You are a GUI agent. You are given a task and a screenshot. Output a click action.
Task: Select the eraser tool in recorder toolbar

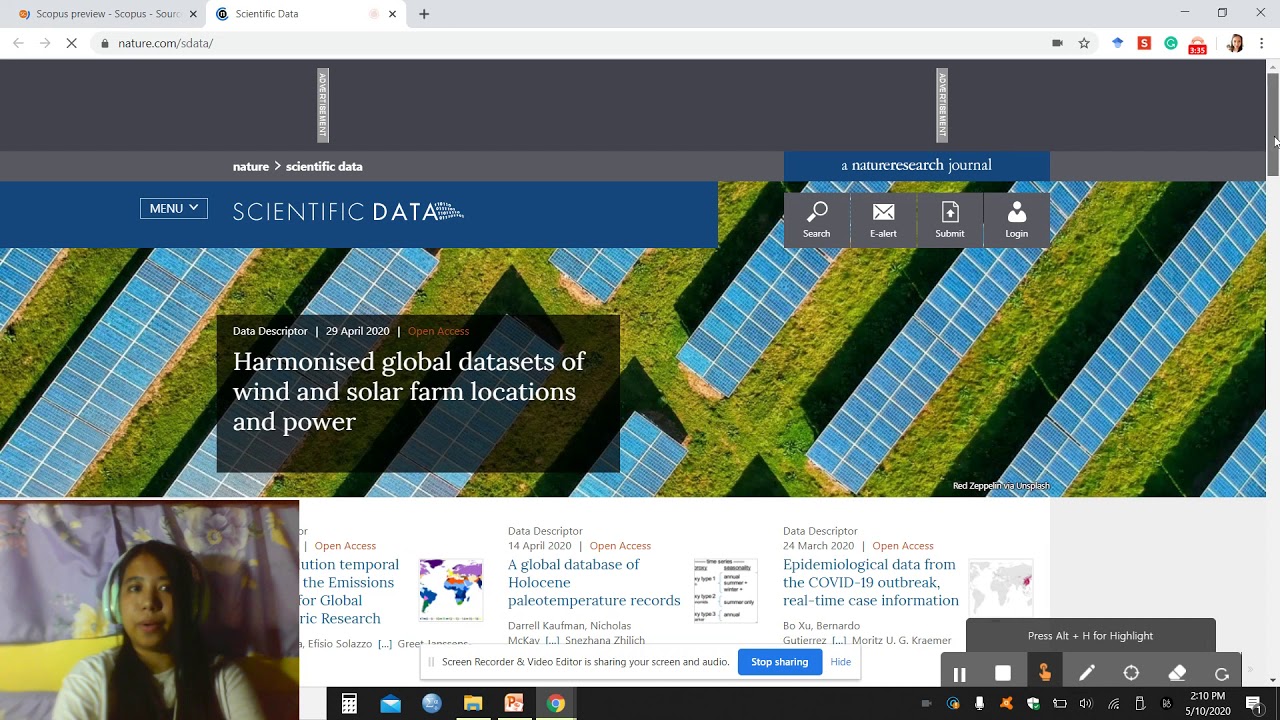pos(1177,673)
